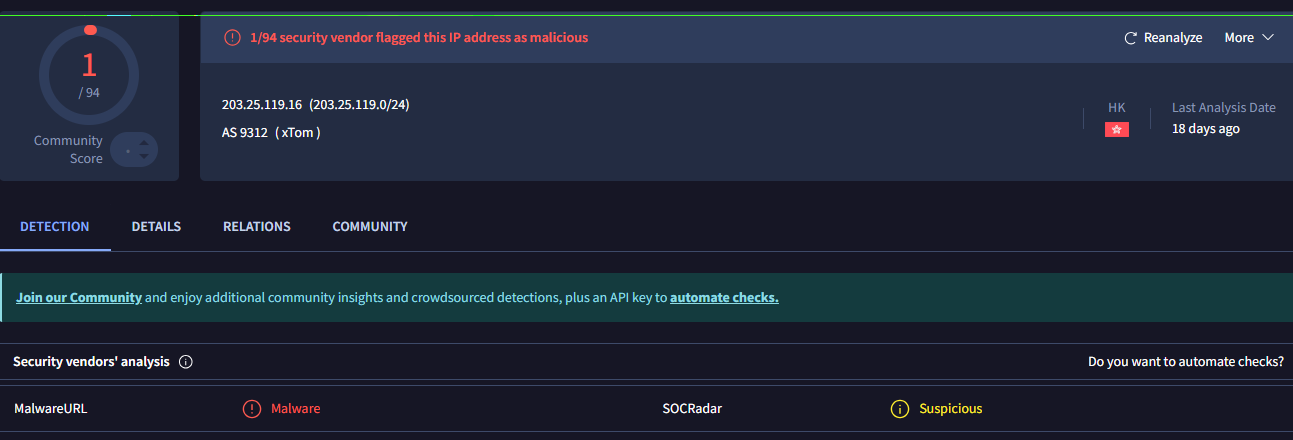Select the COMMUNITY tab
The width and height of the screenshot is (1293, 440).
(370, 227)
